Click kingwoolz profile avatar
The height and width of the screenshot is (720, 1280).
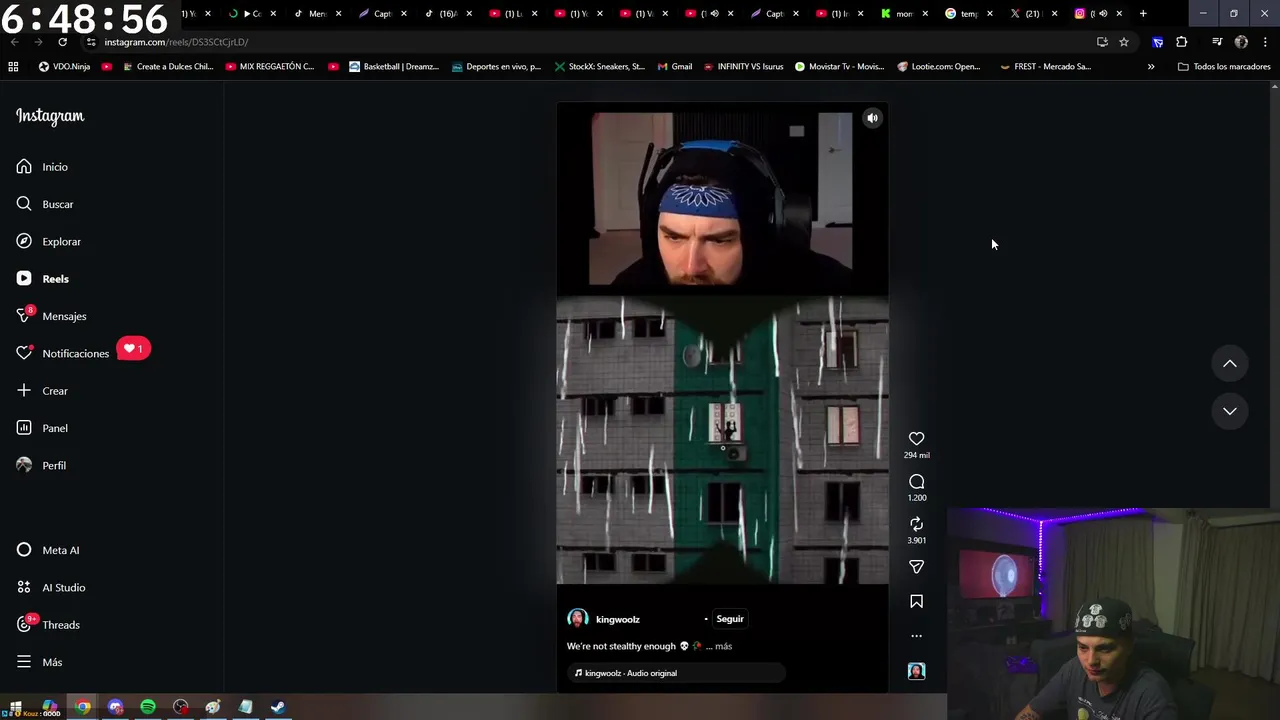[578, 619]
